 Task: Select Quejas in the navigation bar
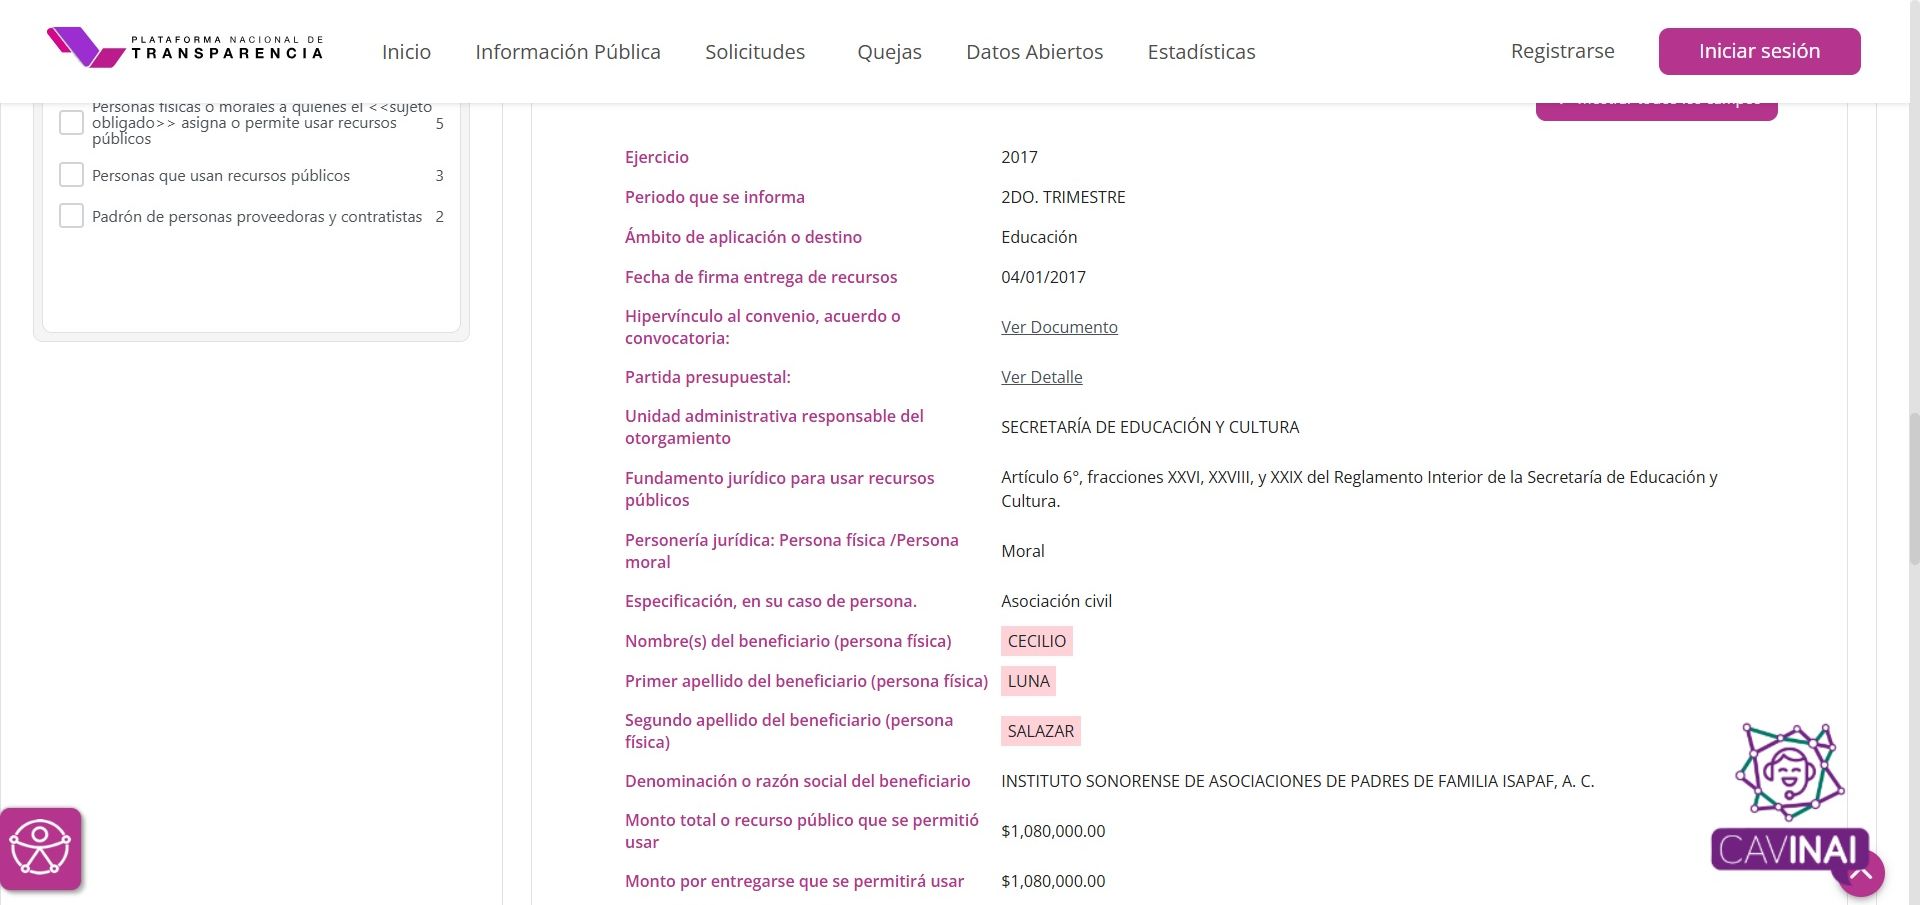click(x=889, y=52)
